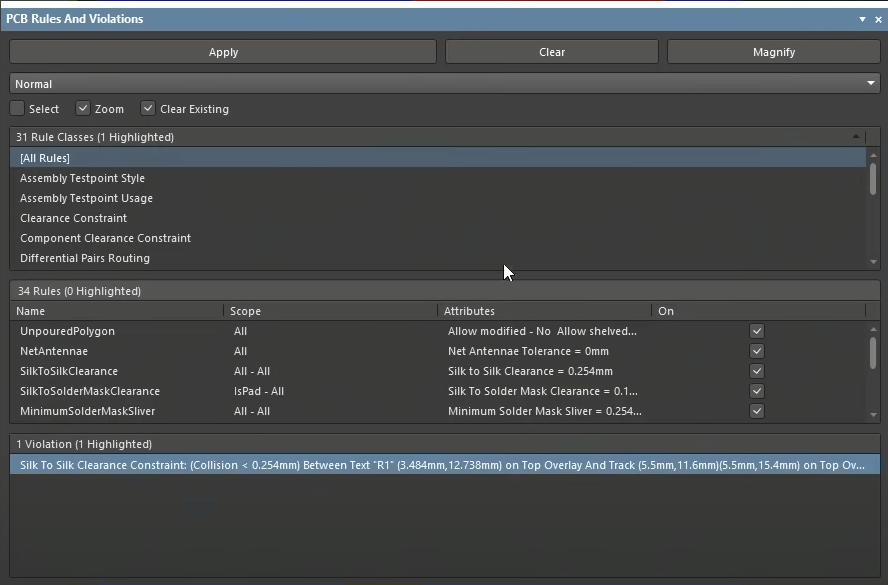Toggle the Zoom checkbox
Screen dimensions: 888x585
[84, 109]
